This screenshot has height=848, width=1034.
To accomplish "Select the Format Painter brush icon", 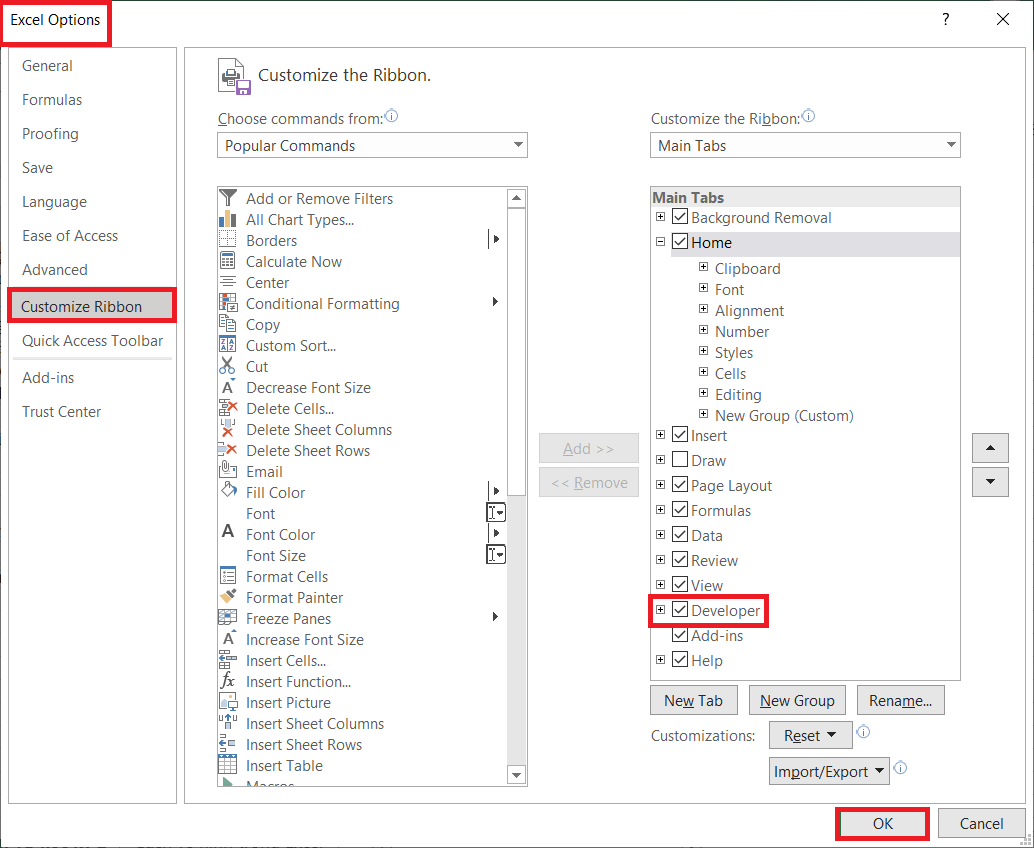I will pyautogui.click(x=228, y=597).
